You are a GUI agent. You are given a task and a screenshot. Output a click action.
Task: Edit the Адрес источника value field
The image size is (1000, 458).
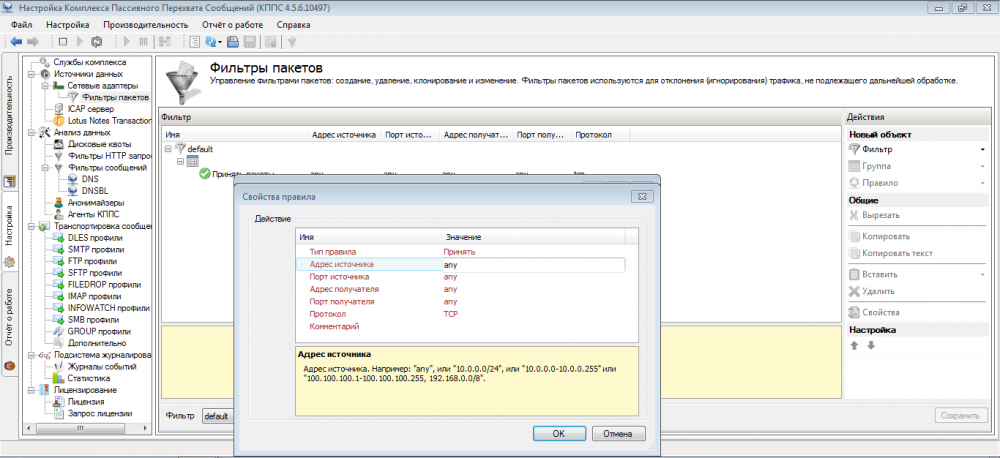coord(533,264)
